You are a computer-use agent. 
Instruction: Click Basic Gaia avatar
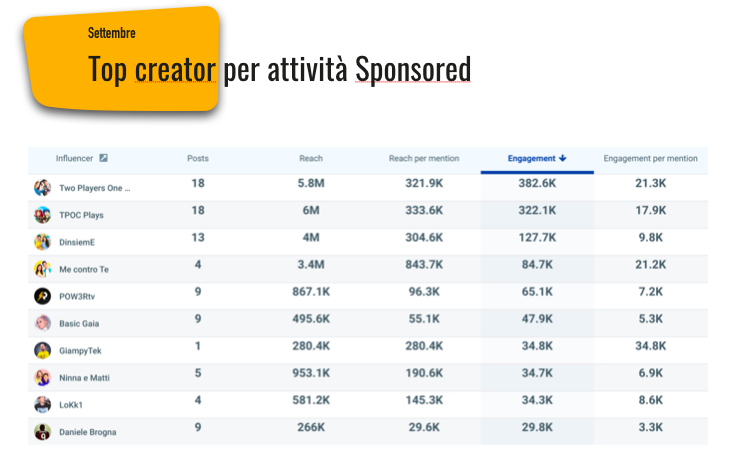click(x=43, y=324)
